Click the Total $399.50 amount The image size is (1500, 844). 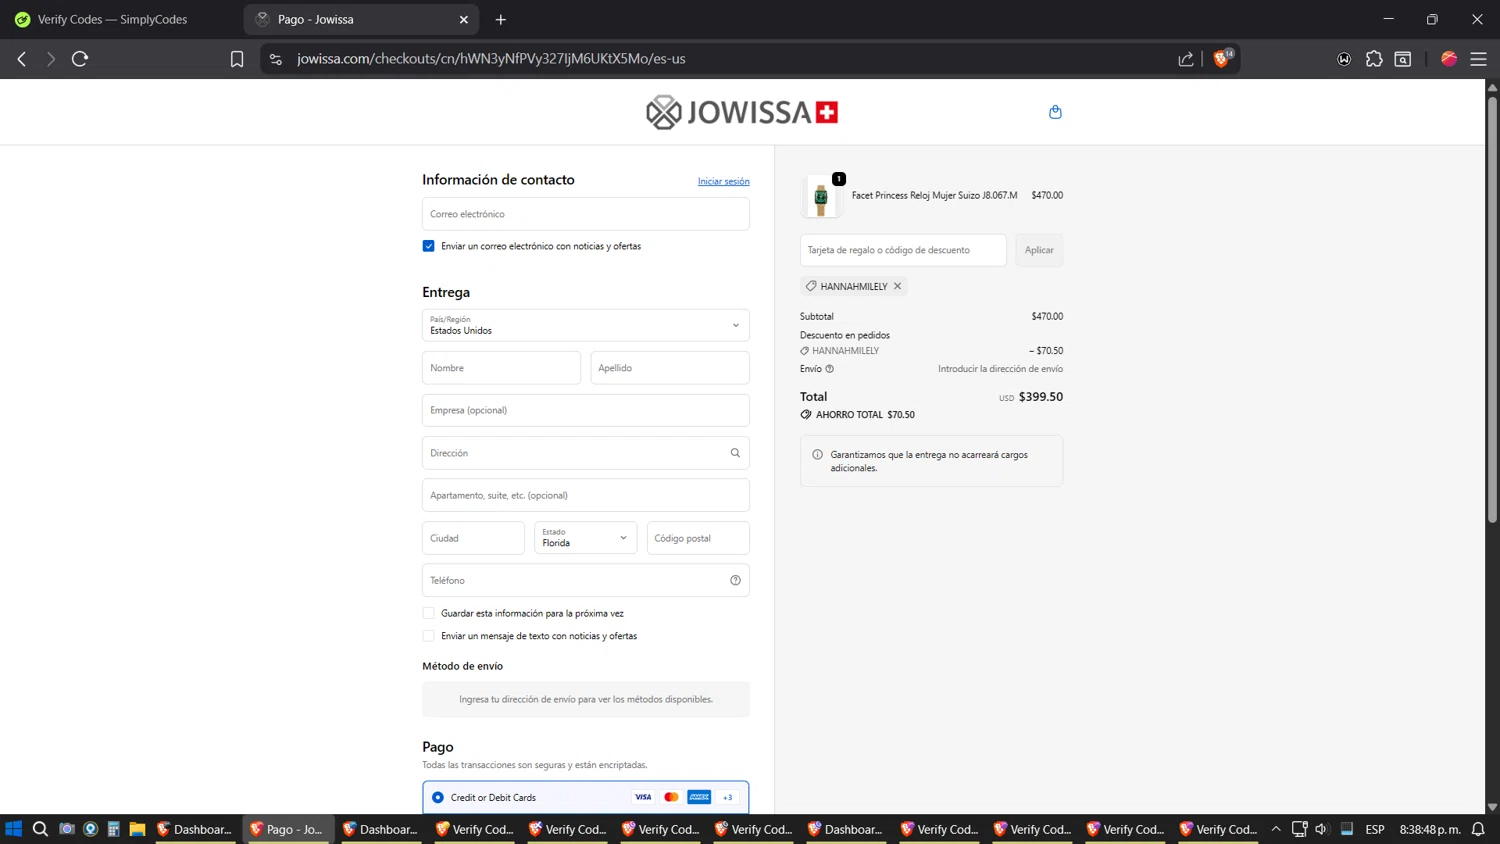1040,397
